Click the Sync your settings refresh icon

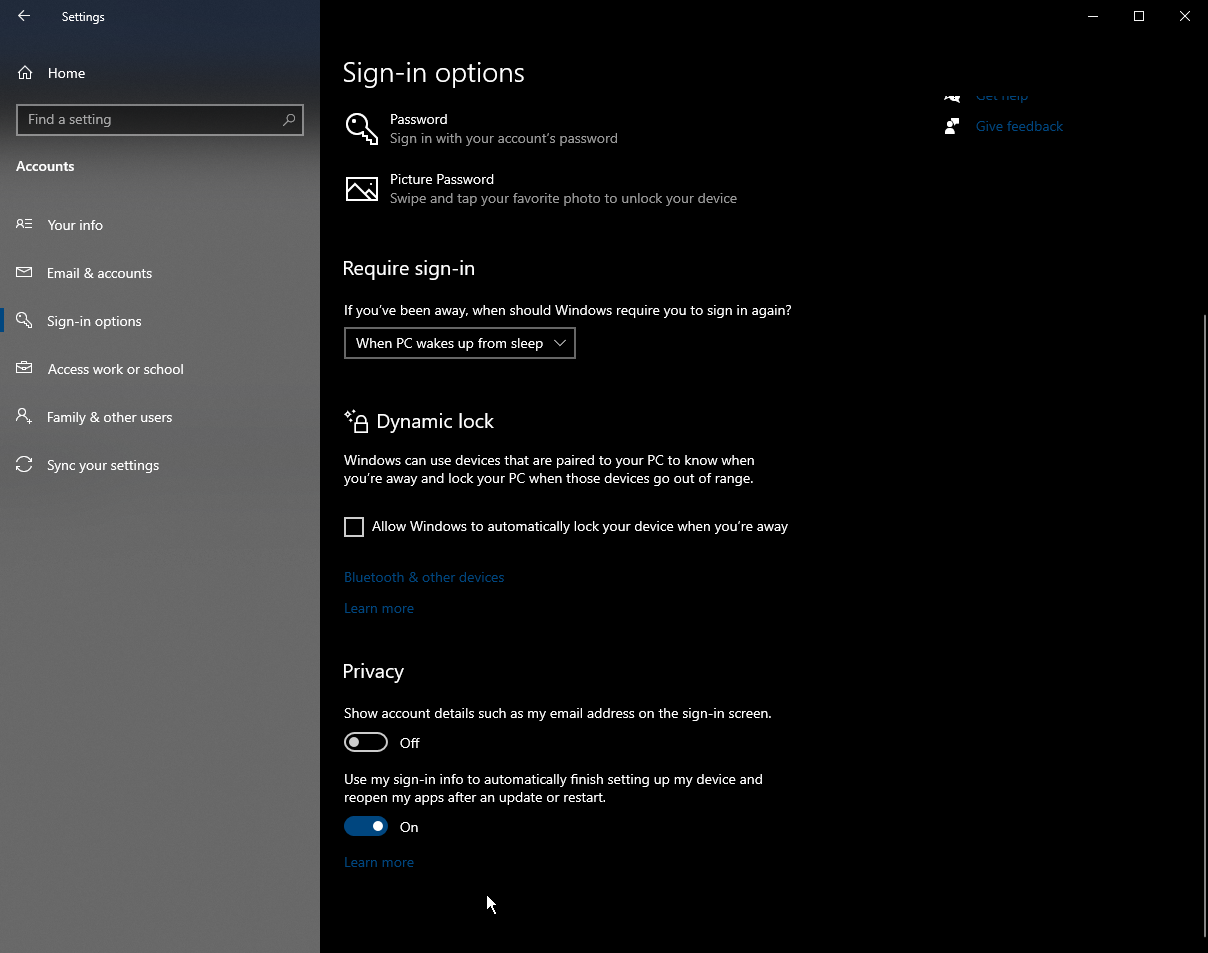(23, 465)
